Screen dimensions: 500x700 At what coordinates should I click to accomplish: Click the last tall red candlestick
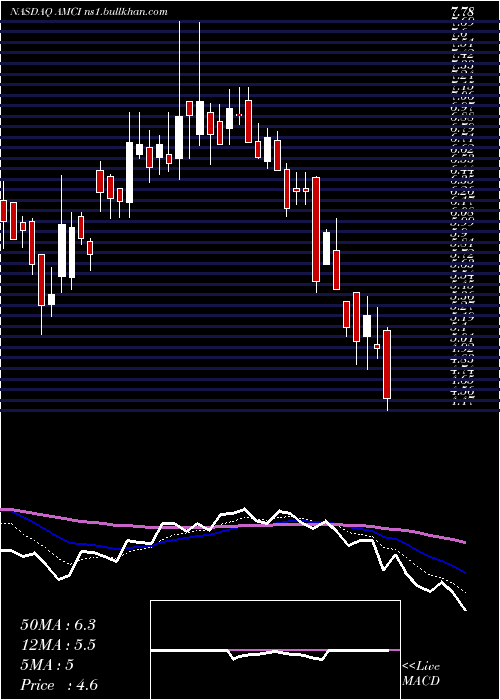(387, 364)
